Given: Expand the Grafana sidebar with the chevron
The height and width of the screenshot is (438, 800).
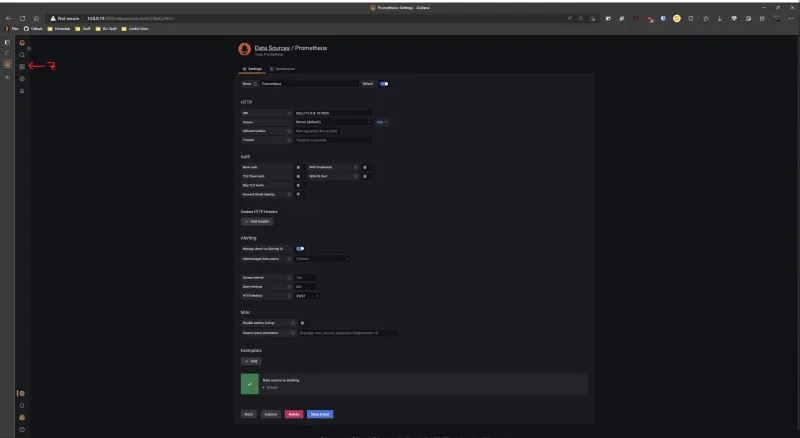Looking at the screenshot, I should (x=29, y=48).
